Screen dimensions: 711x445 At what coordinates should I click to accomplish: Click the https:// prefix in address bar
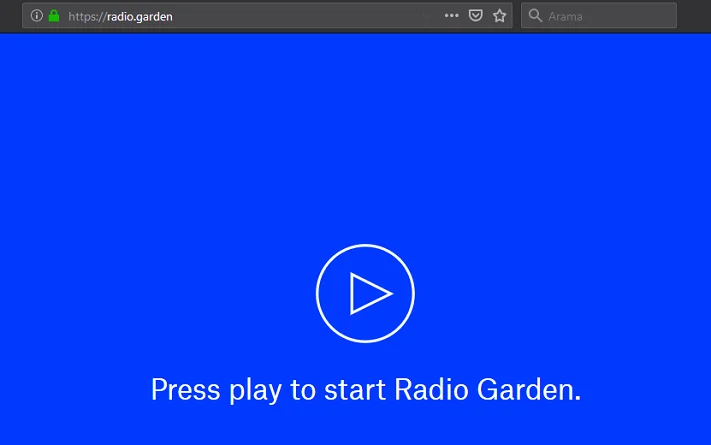pos(87,16)
